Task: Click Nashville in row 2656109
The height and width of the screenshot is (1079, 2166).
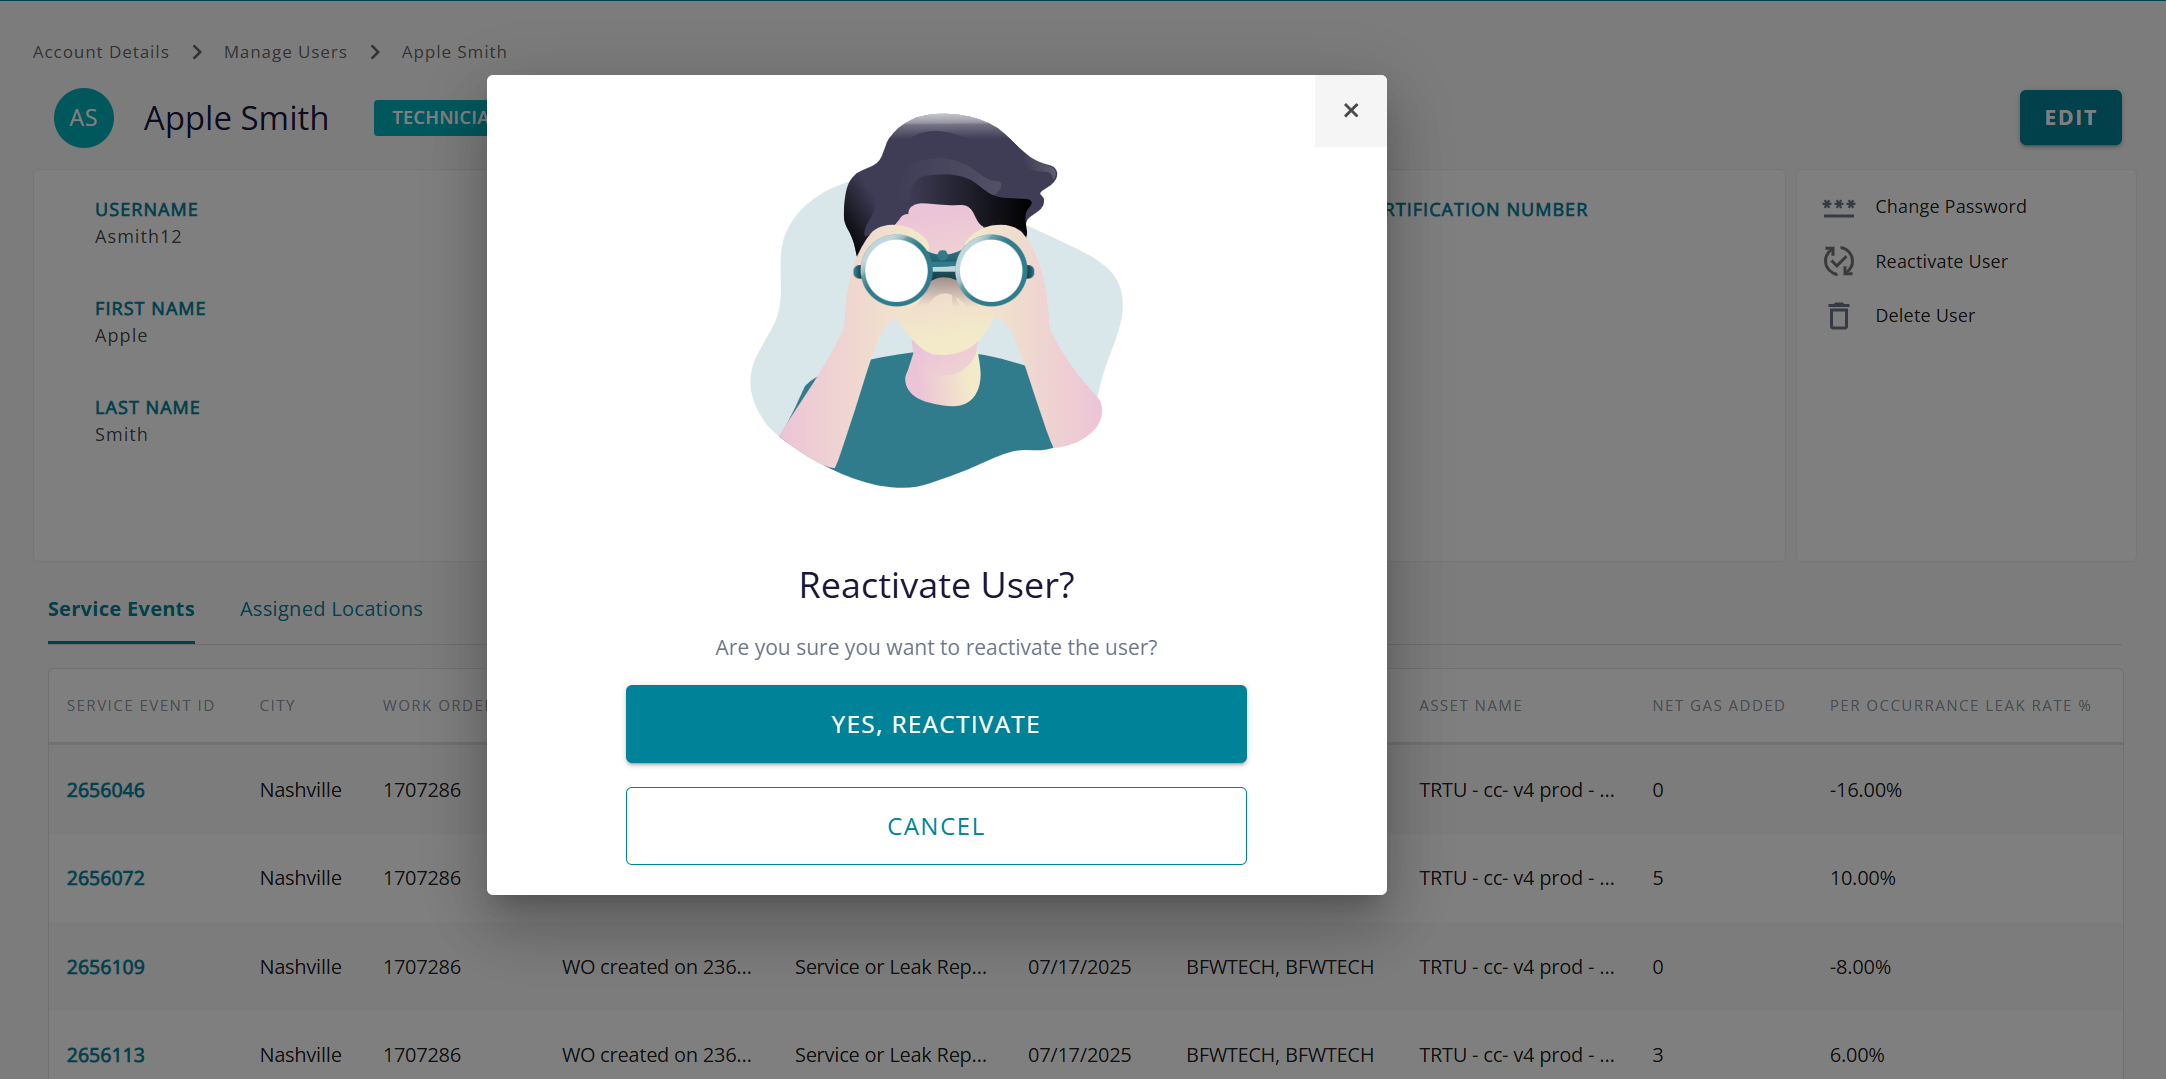Action: pos(300,967)
